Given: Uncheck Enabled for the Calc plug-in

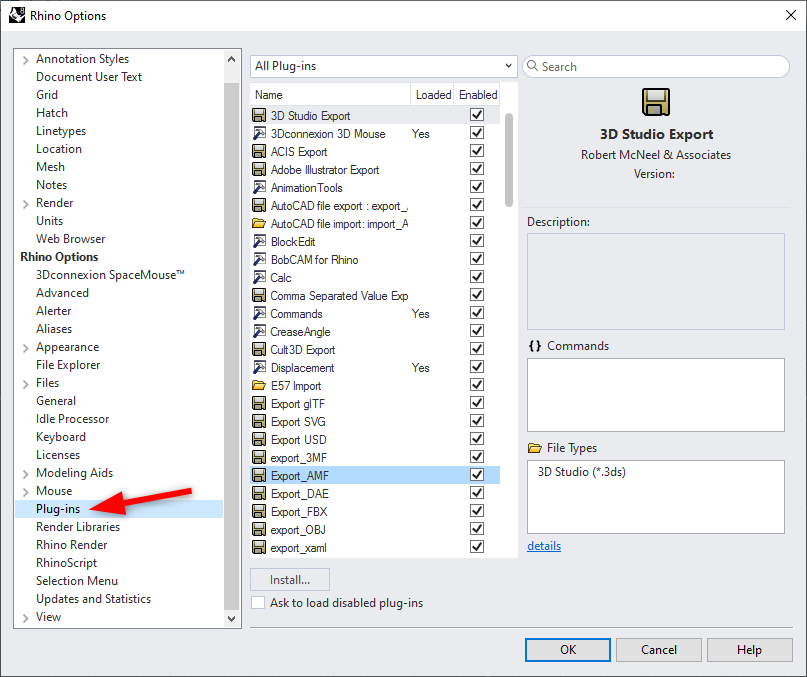Looking at the screenshot, I should click(x=477, y=278).
